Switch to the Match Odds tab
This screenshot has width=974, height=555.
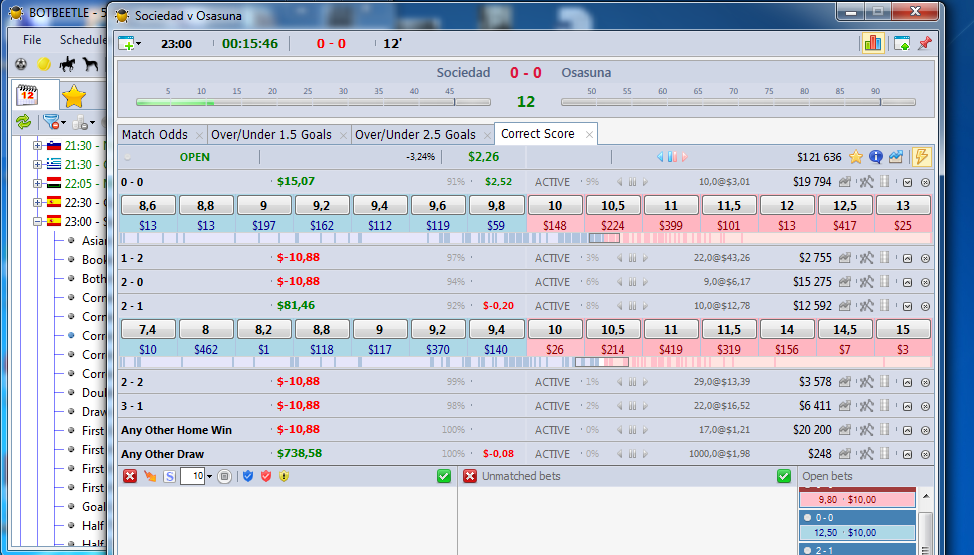pyautogui.click(x=155, y=134)
